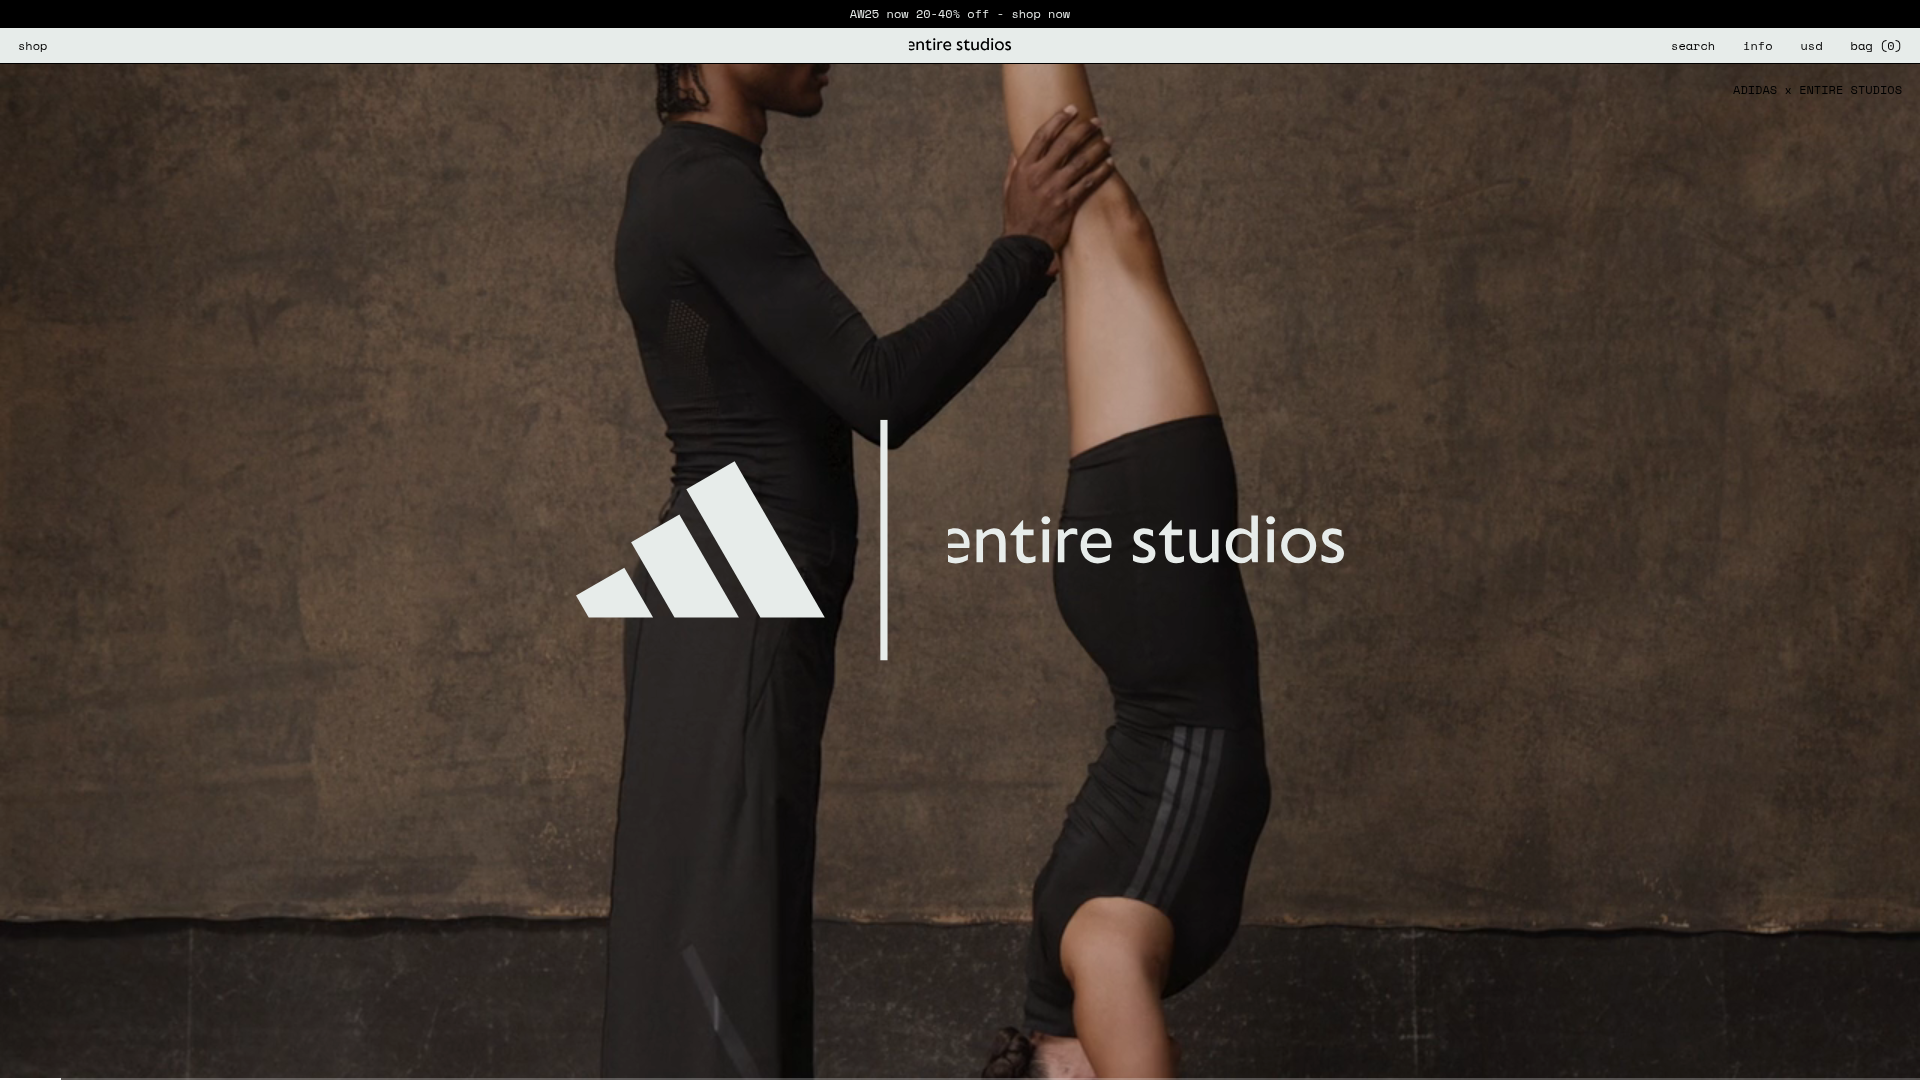
Task: Toggle the shopping bag drawer
Action: [1875, 46]
